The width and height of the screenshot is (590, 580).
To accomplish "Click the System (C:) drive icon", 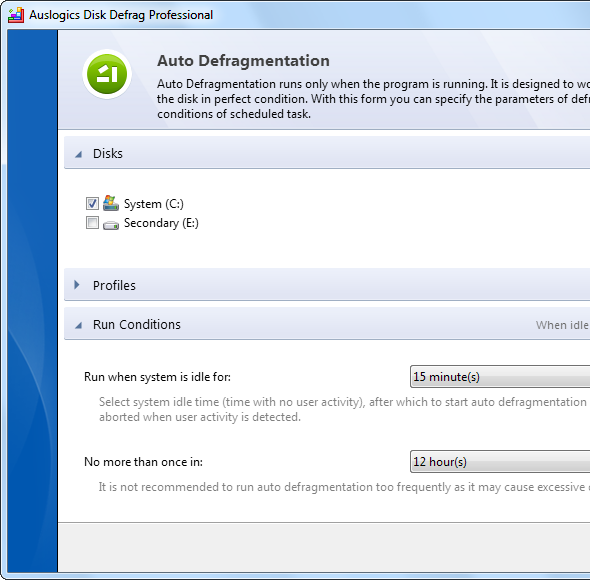I will pyautogui.click(x=111, y=203).
